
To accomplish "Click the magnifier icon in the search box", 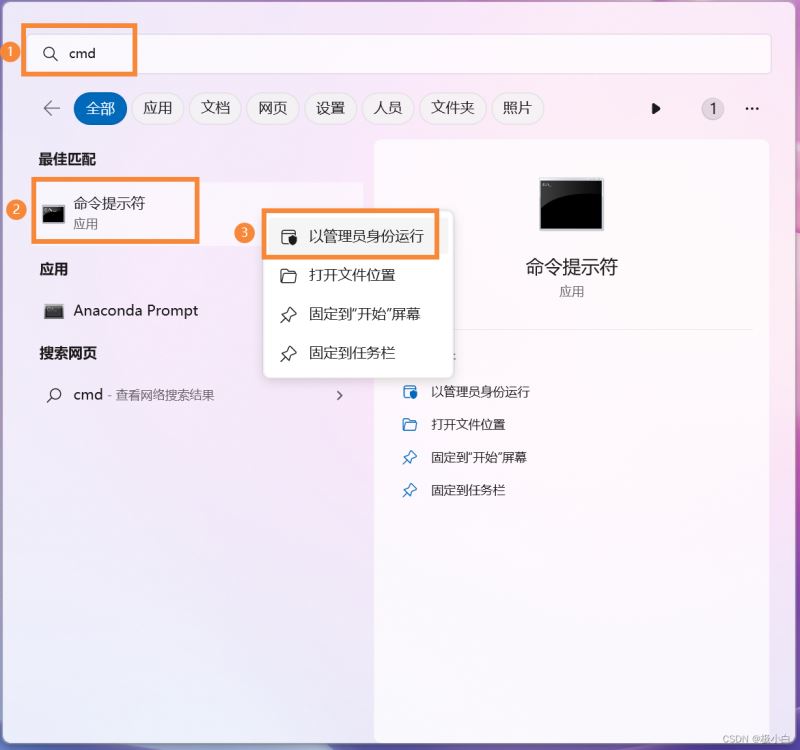I will coord(50,51).
